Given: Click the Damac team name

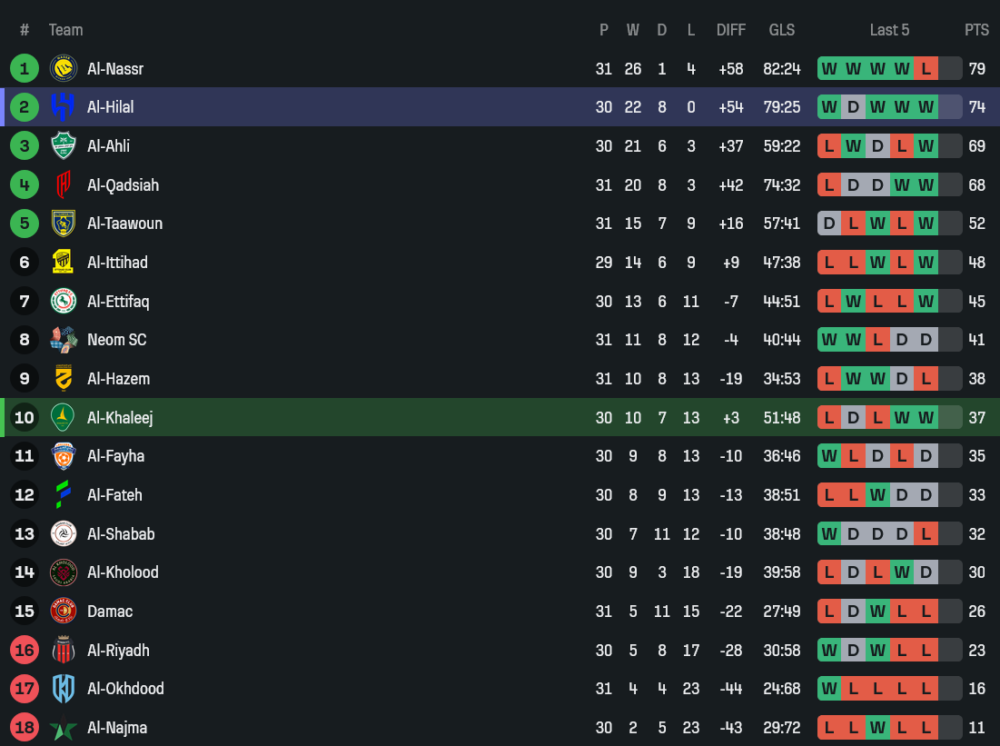Looking at the screenshot, I should tap(110, 611).
